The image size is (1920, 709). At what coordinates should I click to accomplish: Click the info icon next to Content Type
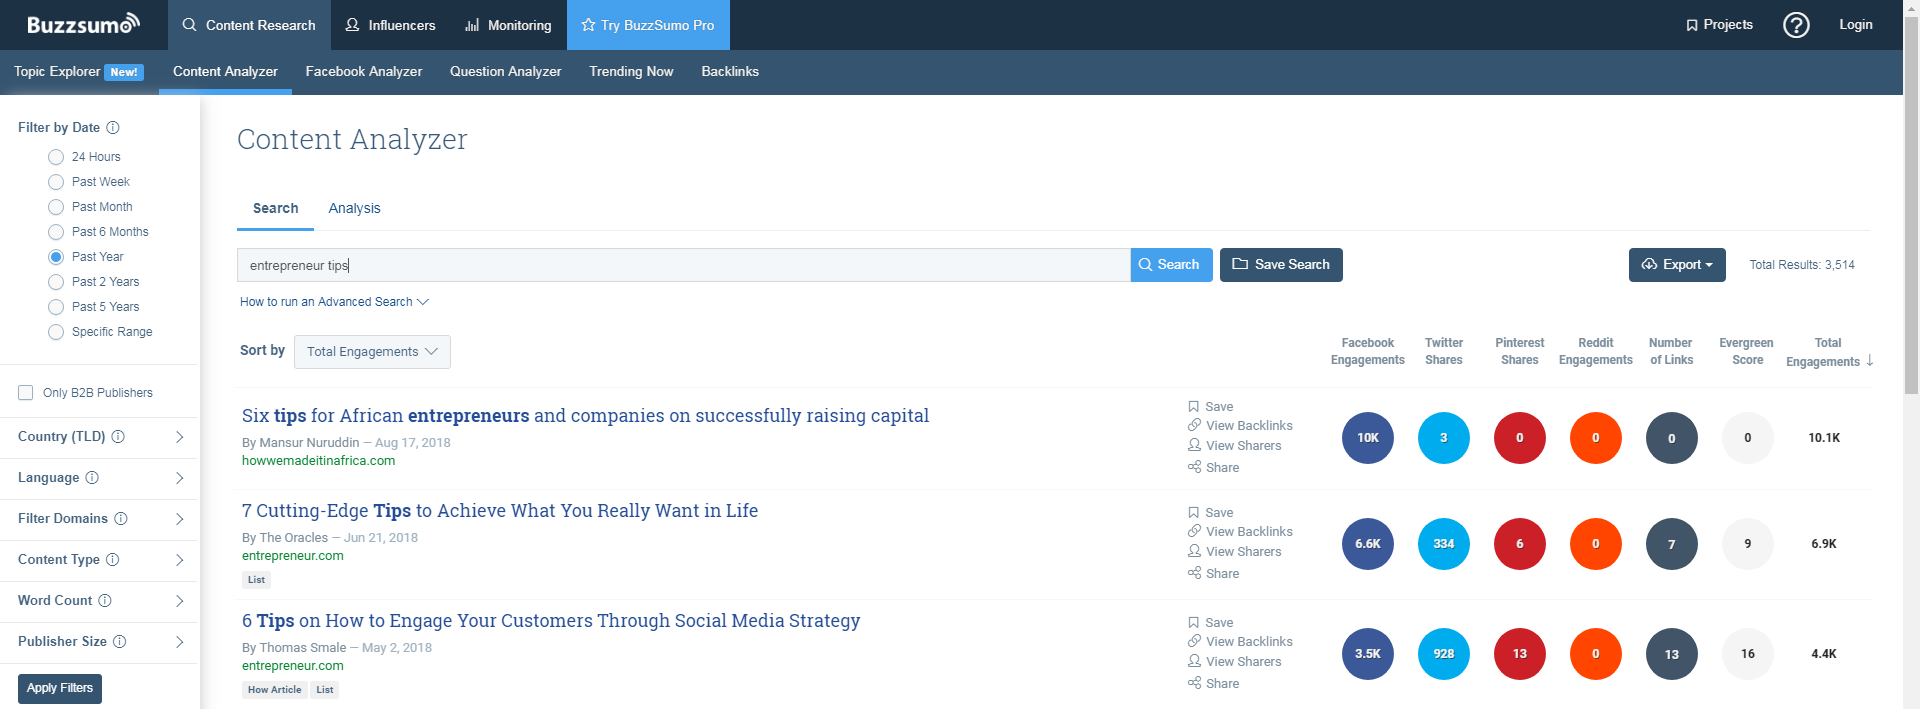(x=113, y=559)
